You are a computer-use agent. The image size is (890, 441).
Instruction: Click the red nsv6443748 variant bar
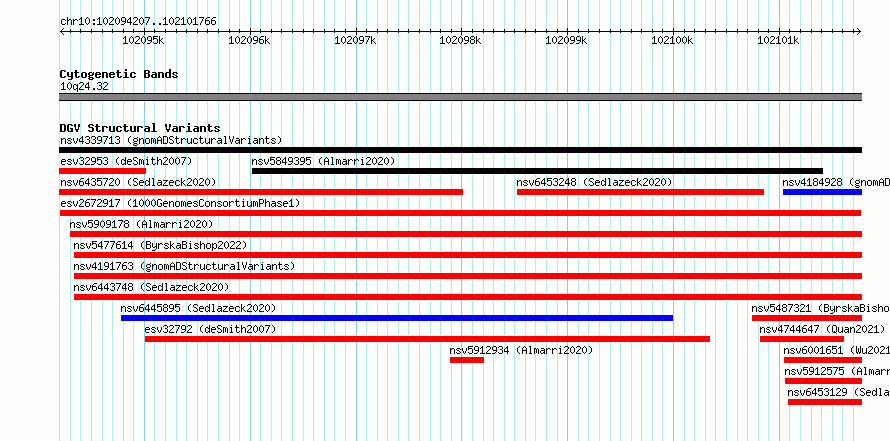tap(468, 297)
